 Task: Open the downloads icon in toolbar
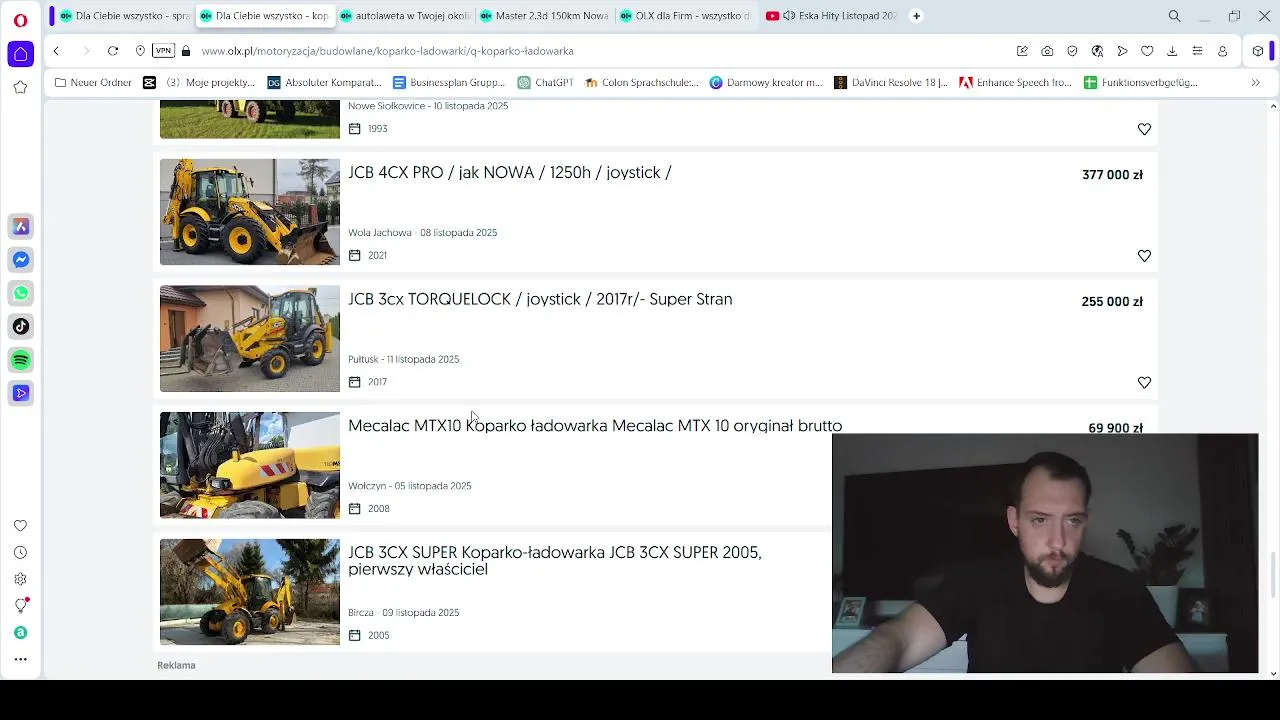coord(1172,51)
